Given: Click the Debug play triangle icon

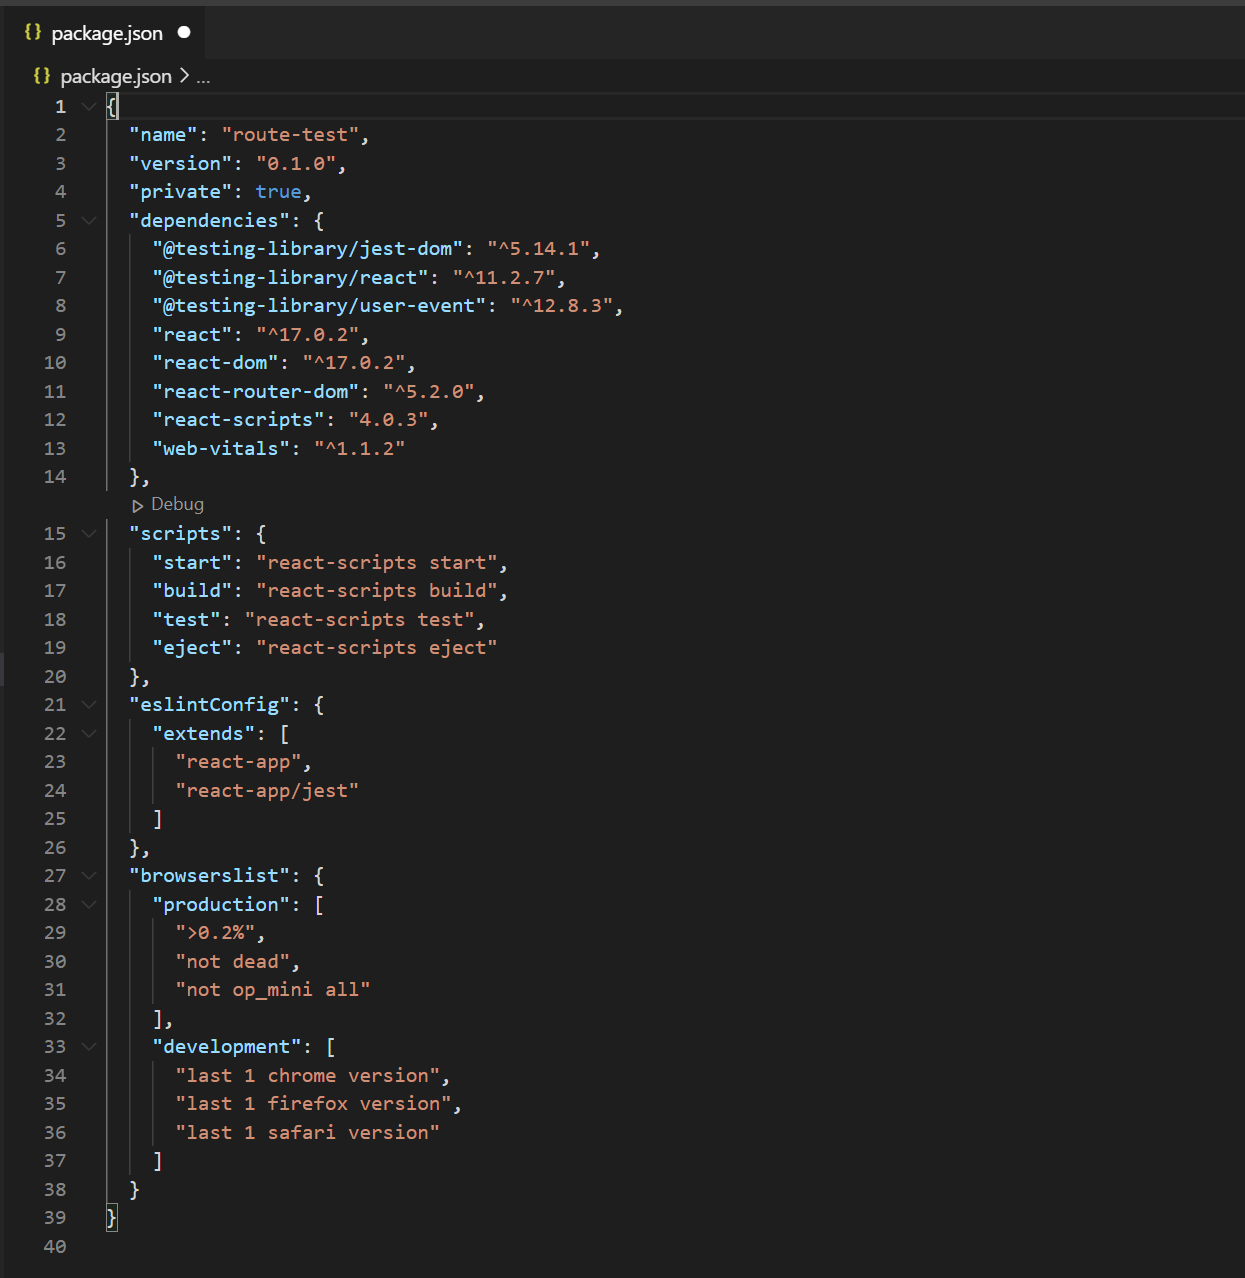Looking at the screenshot, I should (138, 506).
